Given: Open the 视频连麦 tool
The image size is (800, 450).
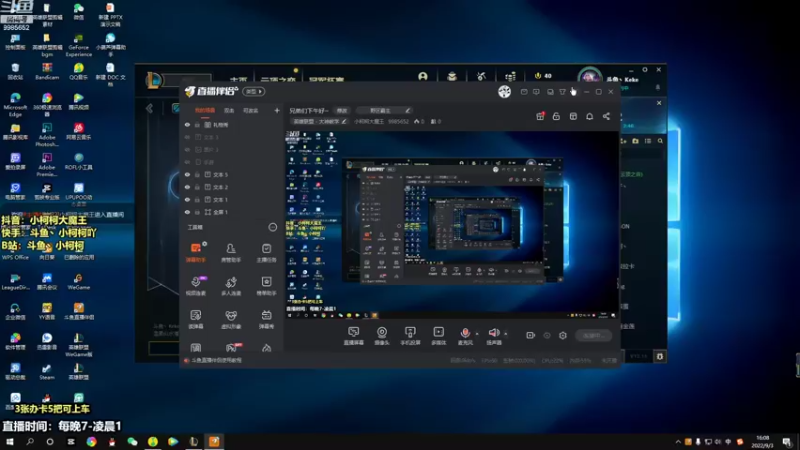Looking at the screenshot, I should click(196, 286).
